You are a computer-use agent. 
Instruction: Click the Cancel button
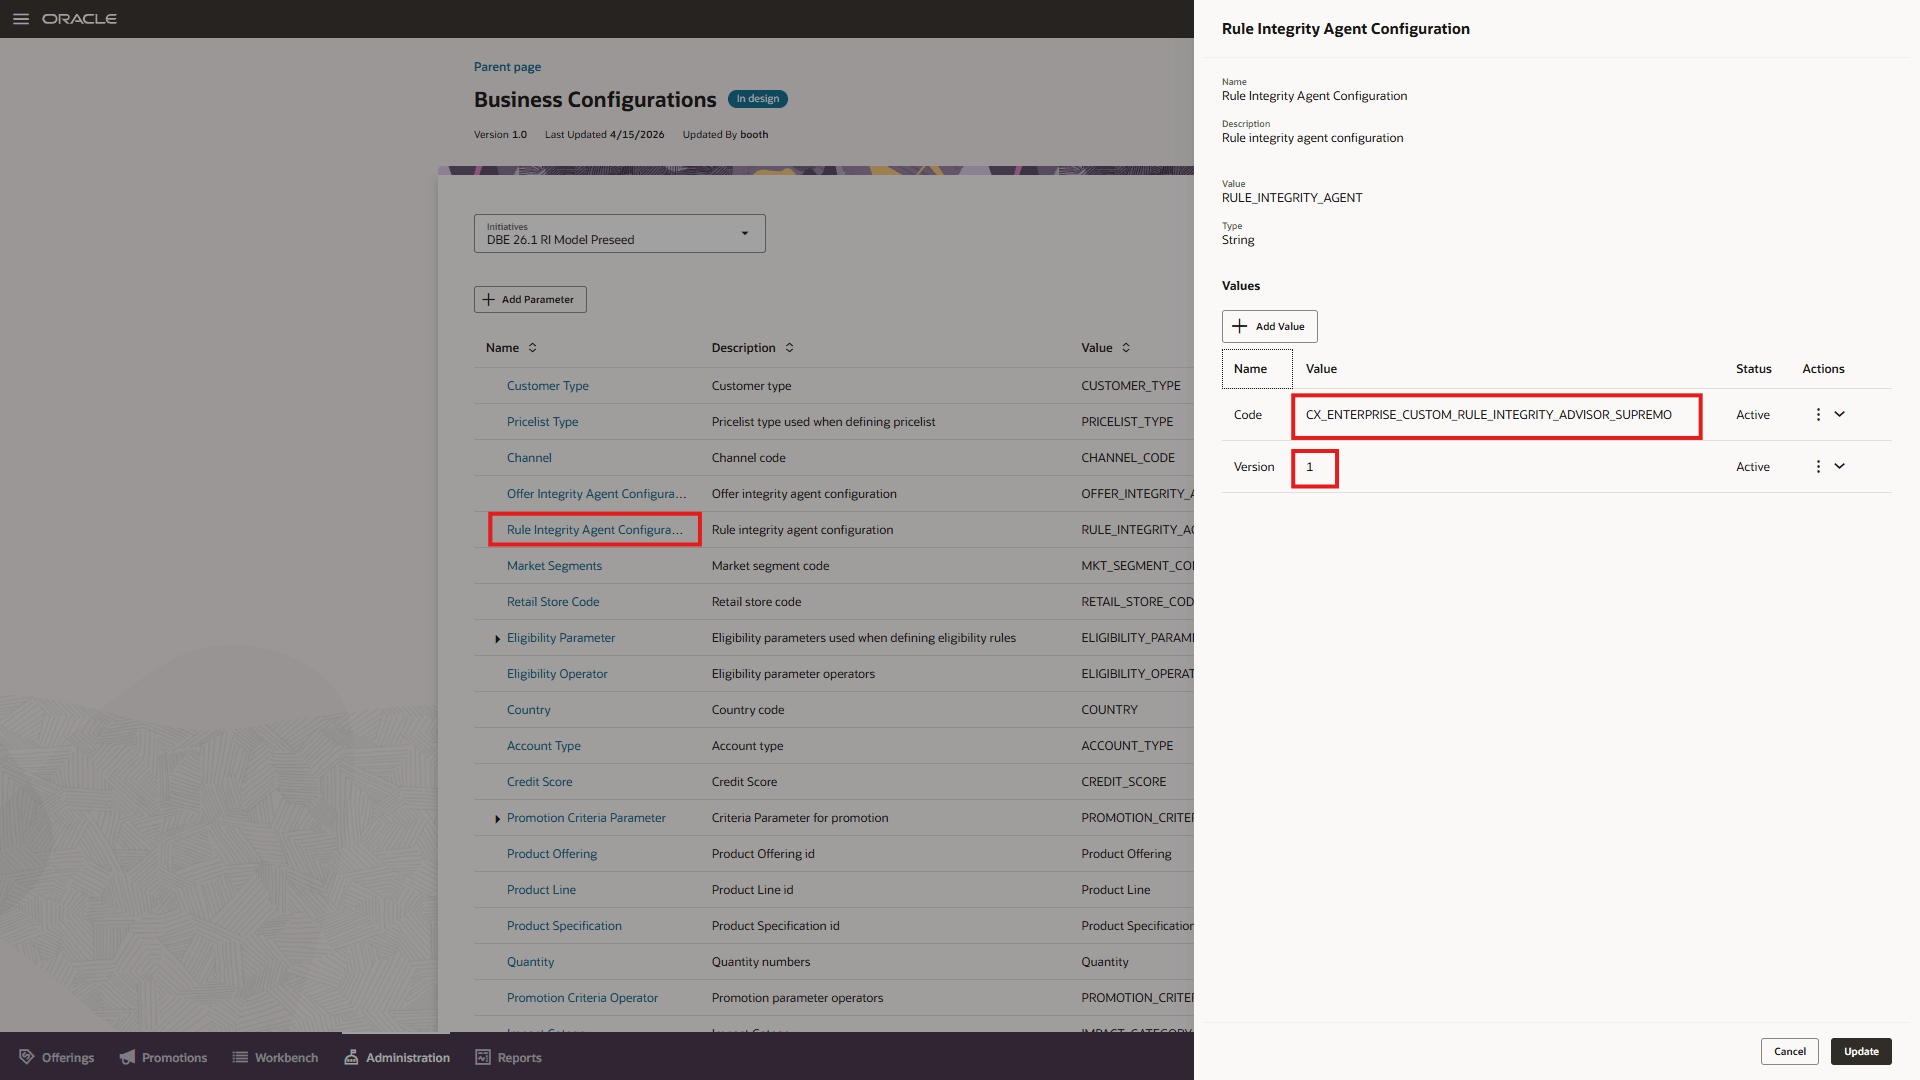(1789, 1051)
